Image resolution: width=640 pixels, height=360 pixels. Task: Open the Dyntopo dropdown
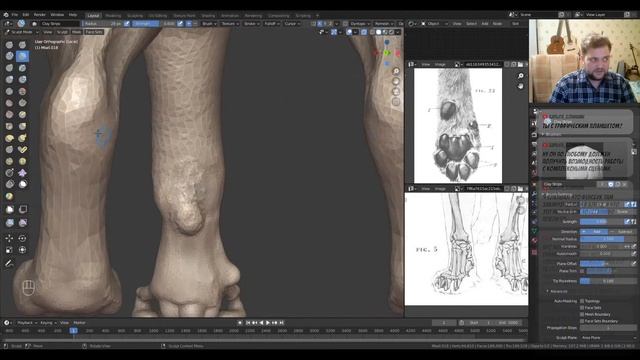tap(360, 24)
